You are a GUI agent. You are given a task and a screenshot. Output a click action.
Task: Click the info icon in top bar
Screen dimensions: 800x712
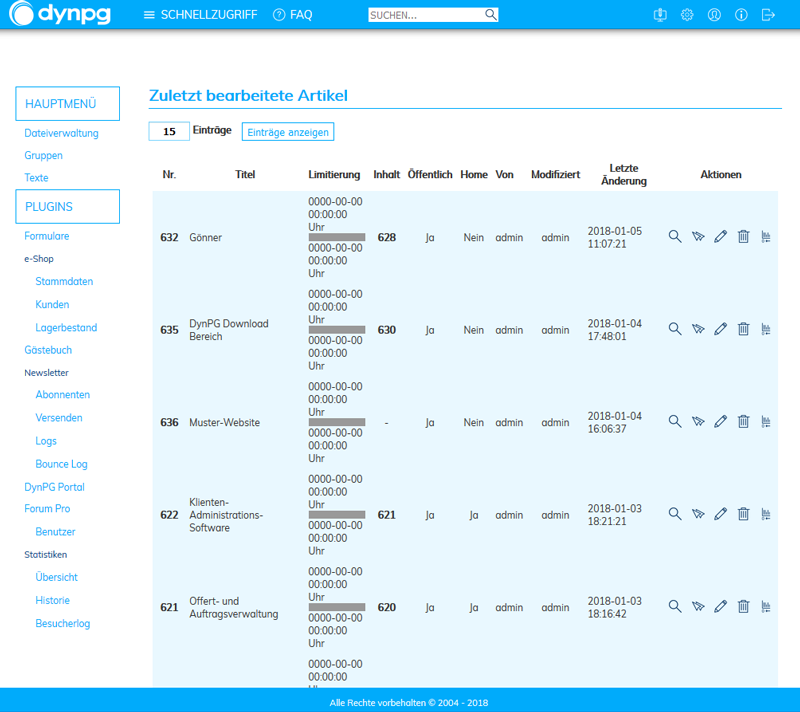pyautogui.click(x=741, y=15)
